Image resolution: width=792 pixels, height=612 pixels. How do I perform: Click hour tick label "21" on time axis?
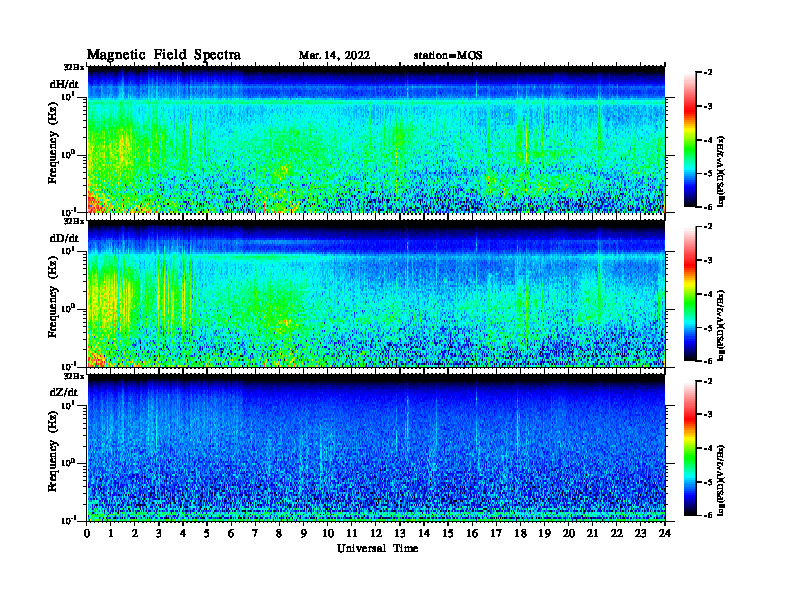coord(592,534)
